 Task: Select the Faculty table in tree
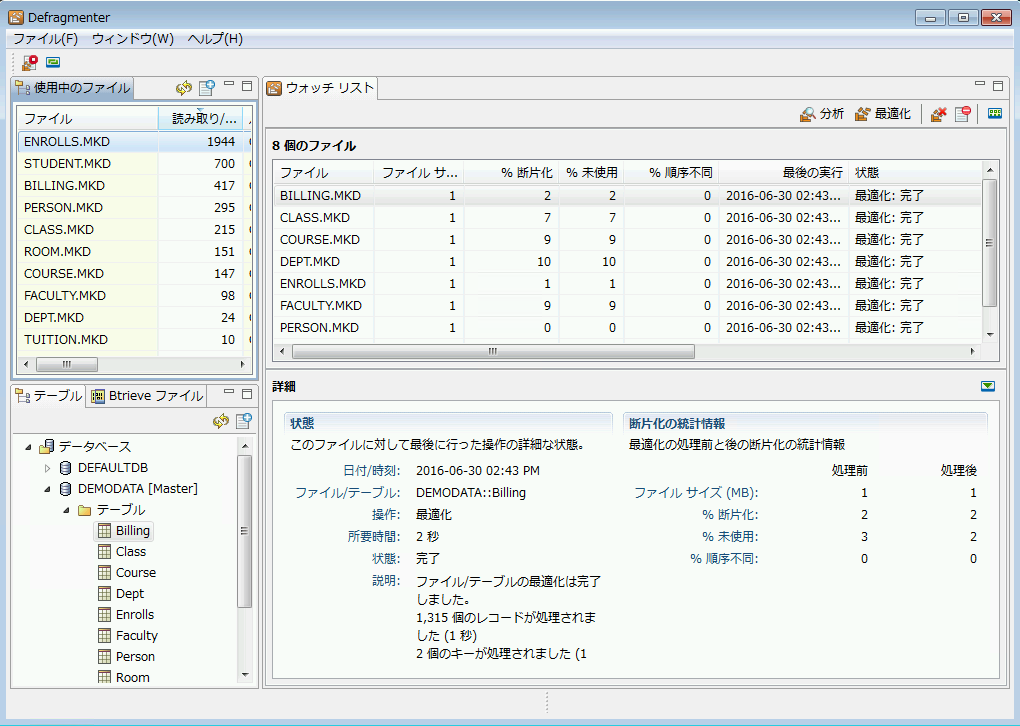click(136, 635)
